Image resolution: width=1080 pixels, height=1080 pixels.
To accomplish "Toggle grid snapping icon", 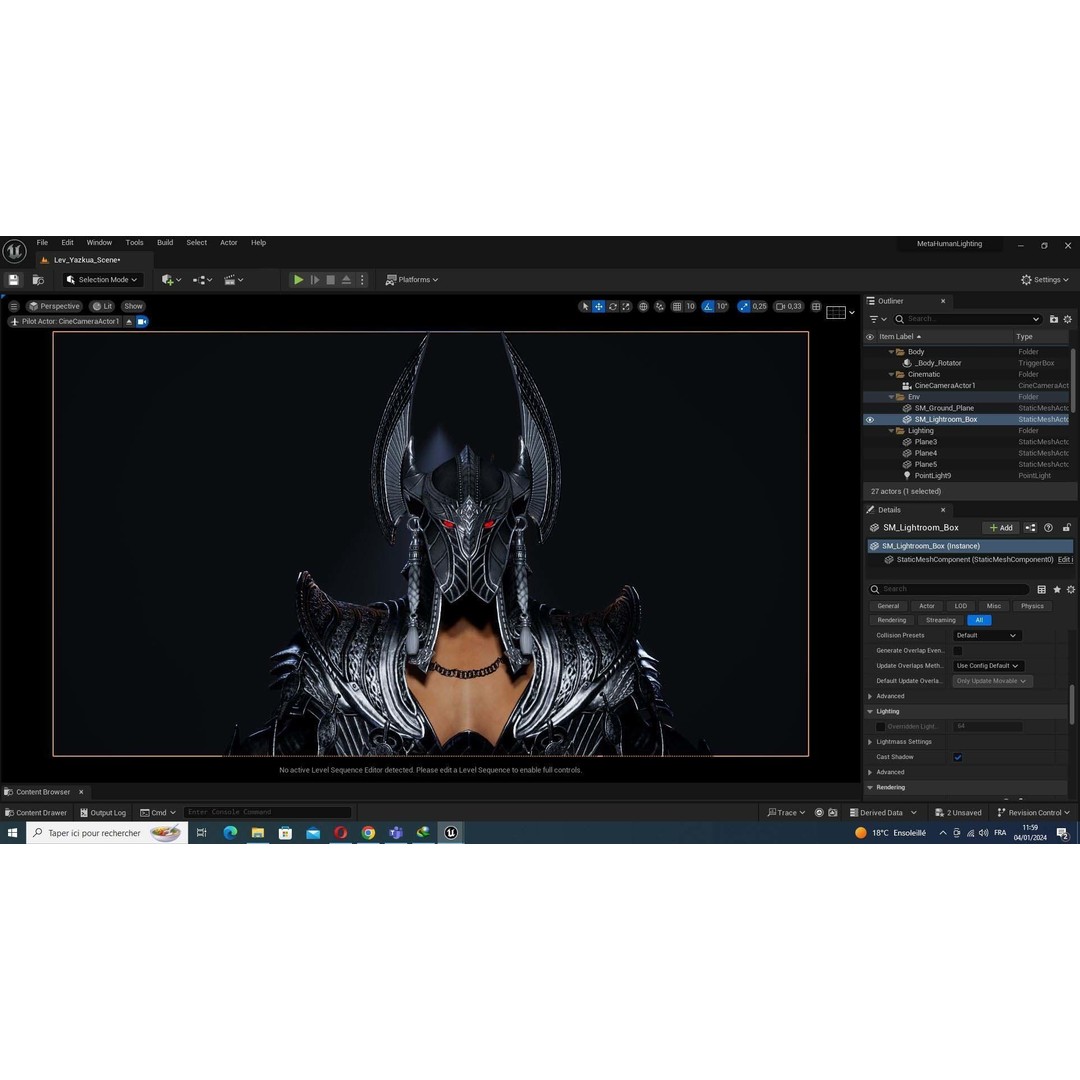I will point(677,307).
